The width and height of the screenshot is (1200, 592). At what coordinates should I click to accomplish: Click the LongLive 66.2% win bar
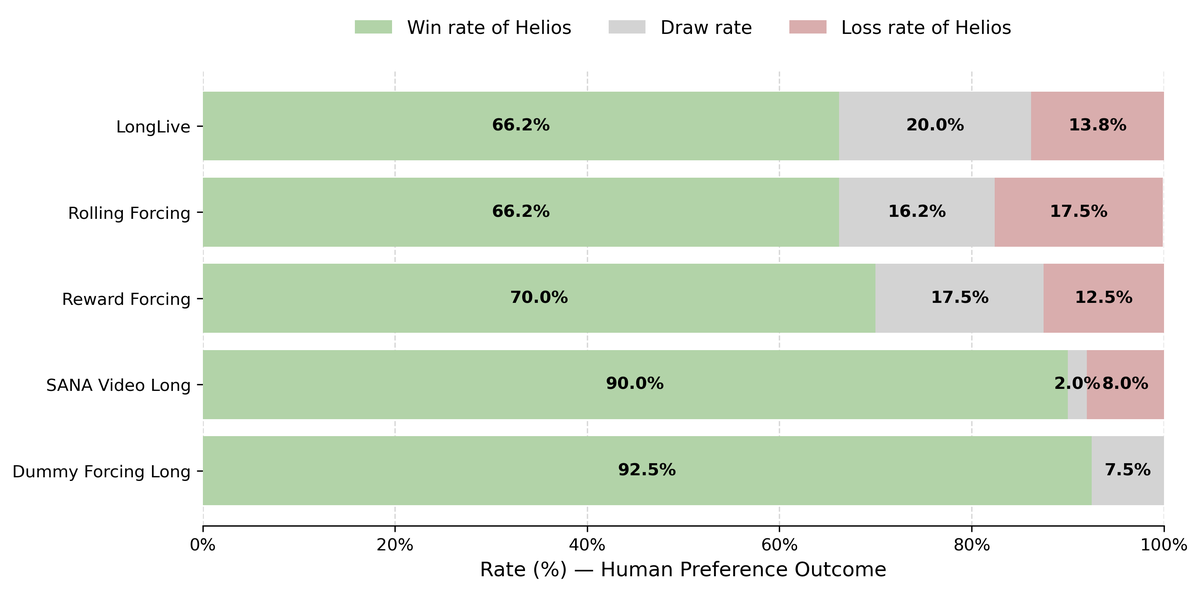(x=521, y=126)
